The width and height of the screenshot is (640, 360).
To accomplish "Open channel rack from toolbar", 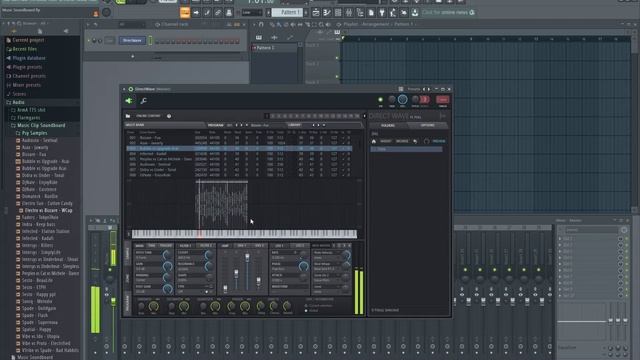I will [338, 13].
